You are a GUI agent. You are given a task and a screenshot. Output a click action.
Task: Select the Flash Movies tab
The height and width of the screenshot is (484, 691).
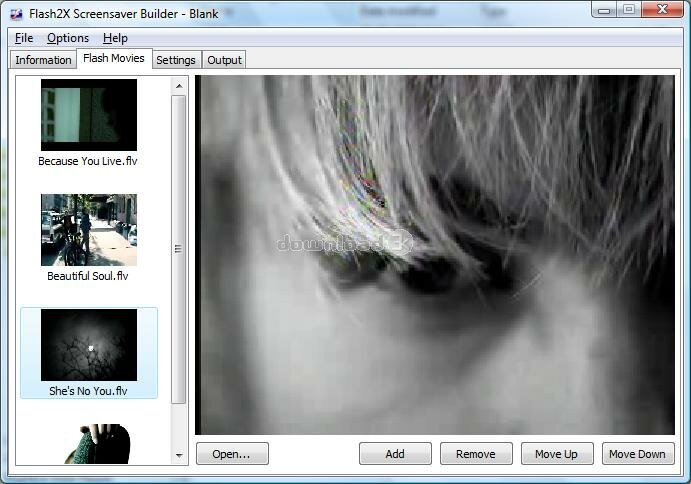114,58
